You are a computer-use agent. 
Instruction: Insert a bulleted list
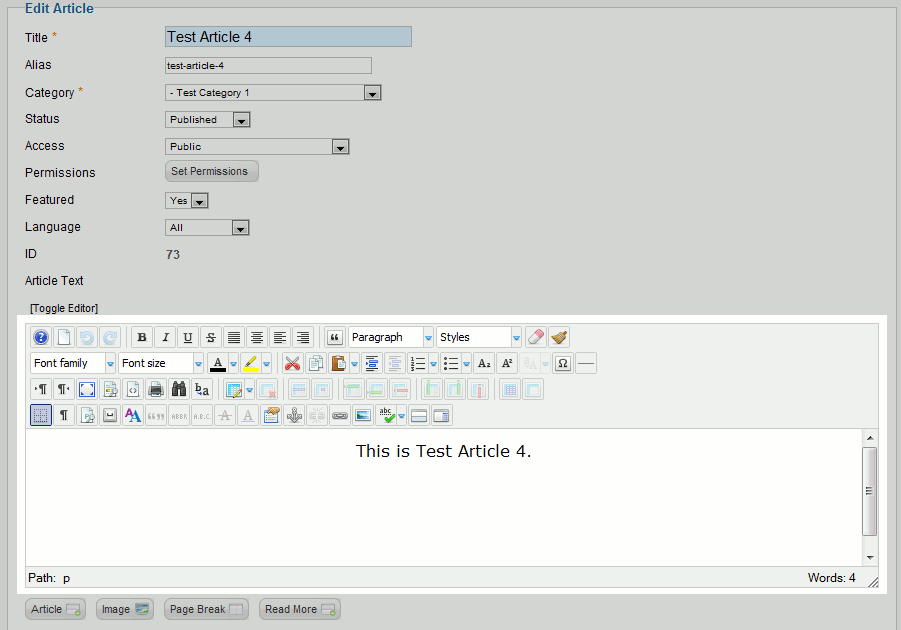(x=451, y=363)
